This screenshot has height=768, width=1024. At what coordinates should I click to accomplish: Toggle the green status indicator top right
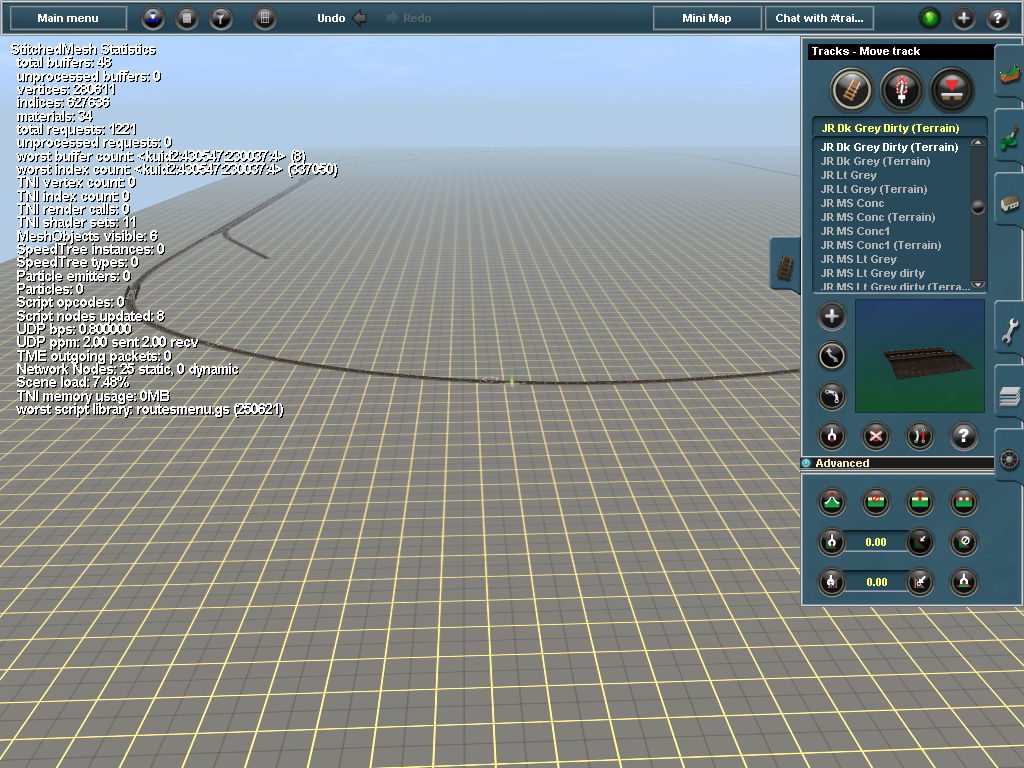pyautogui.click(x=930, y=18)
